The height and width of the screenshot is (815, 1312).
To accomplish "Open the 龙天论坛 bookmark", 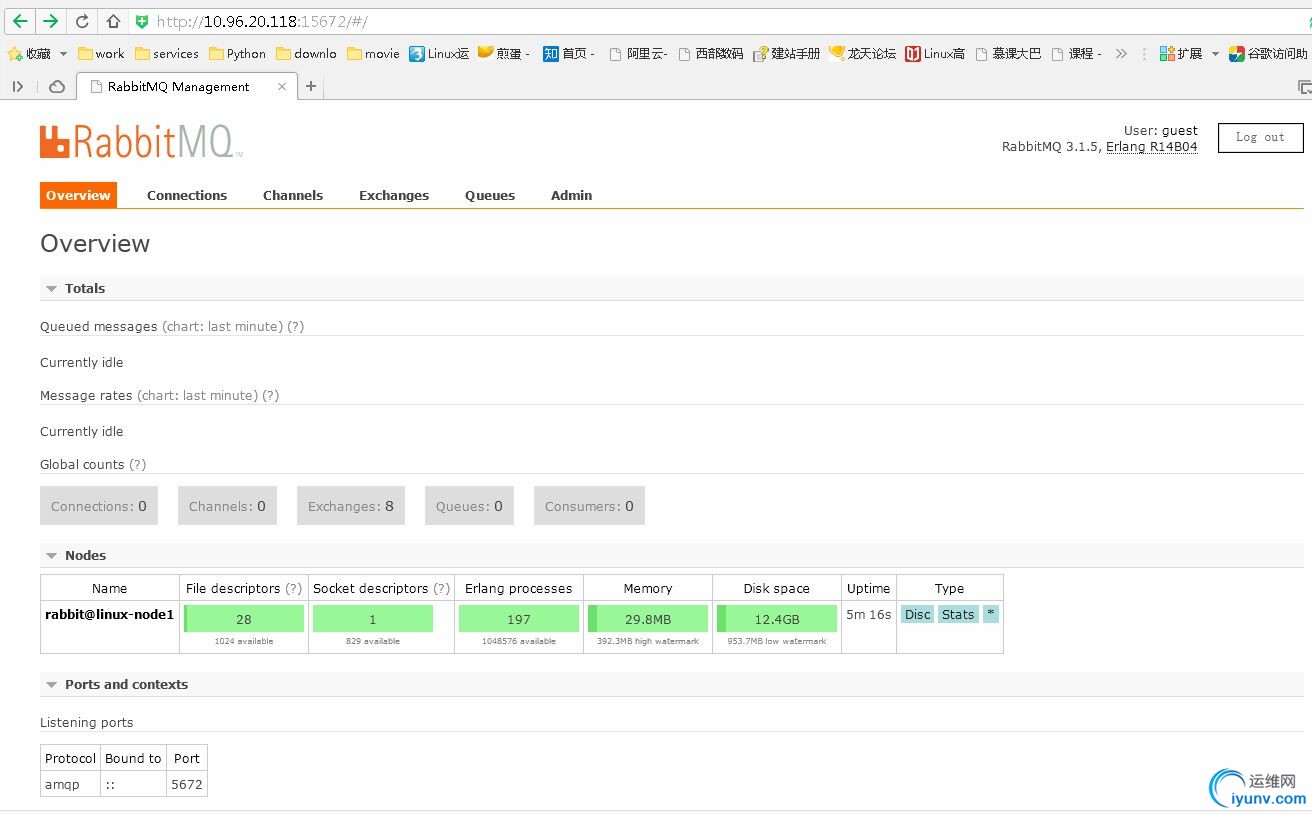I will tap(863, 54).
